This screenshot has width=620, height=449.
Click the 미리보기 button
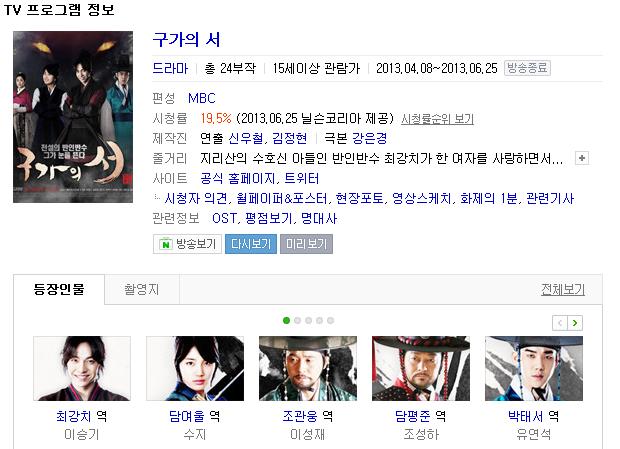306,244
